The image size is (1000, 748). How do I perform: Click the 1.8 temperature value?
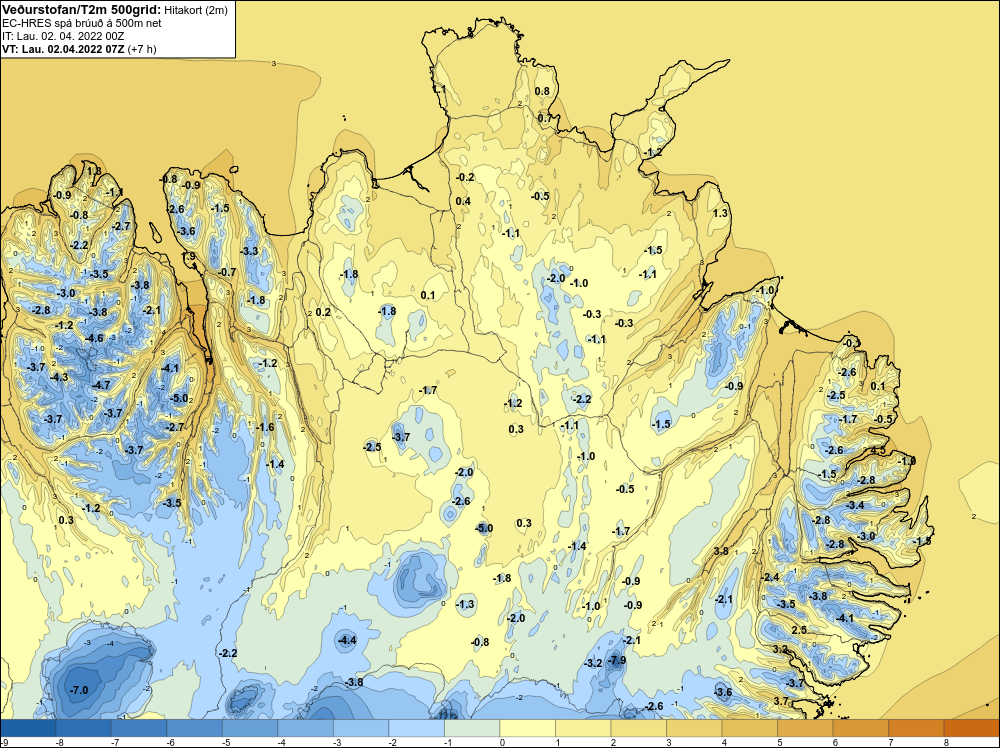(x=93, y=171)
